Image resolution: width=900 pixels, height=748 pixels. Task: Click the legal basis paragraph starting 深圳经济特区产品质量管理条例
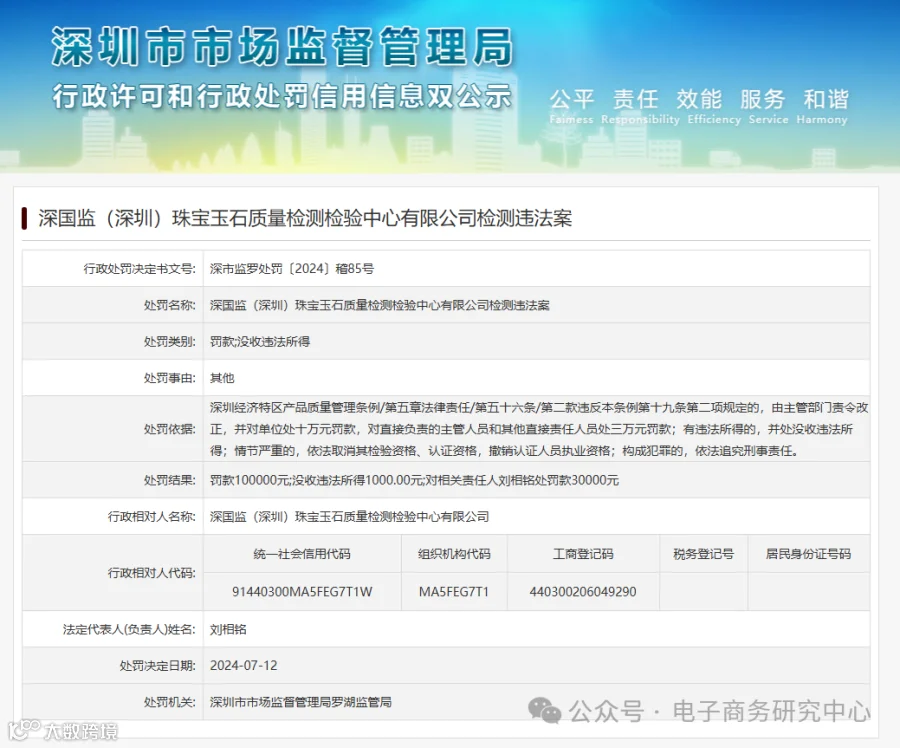pos(539,429)
